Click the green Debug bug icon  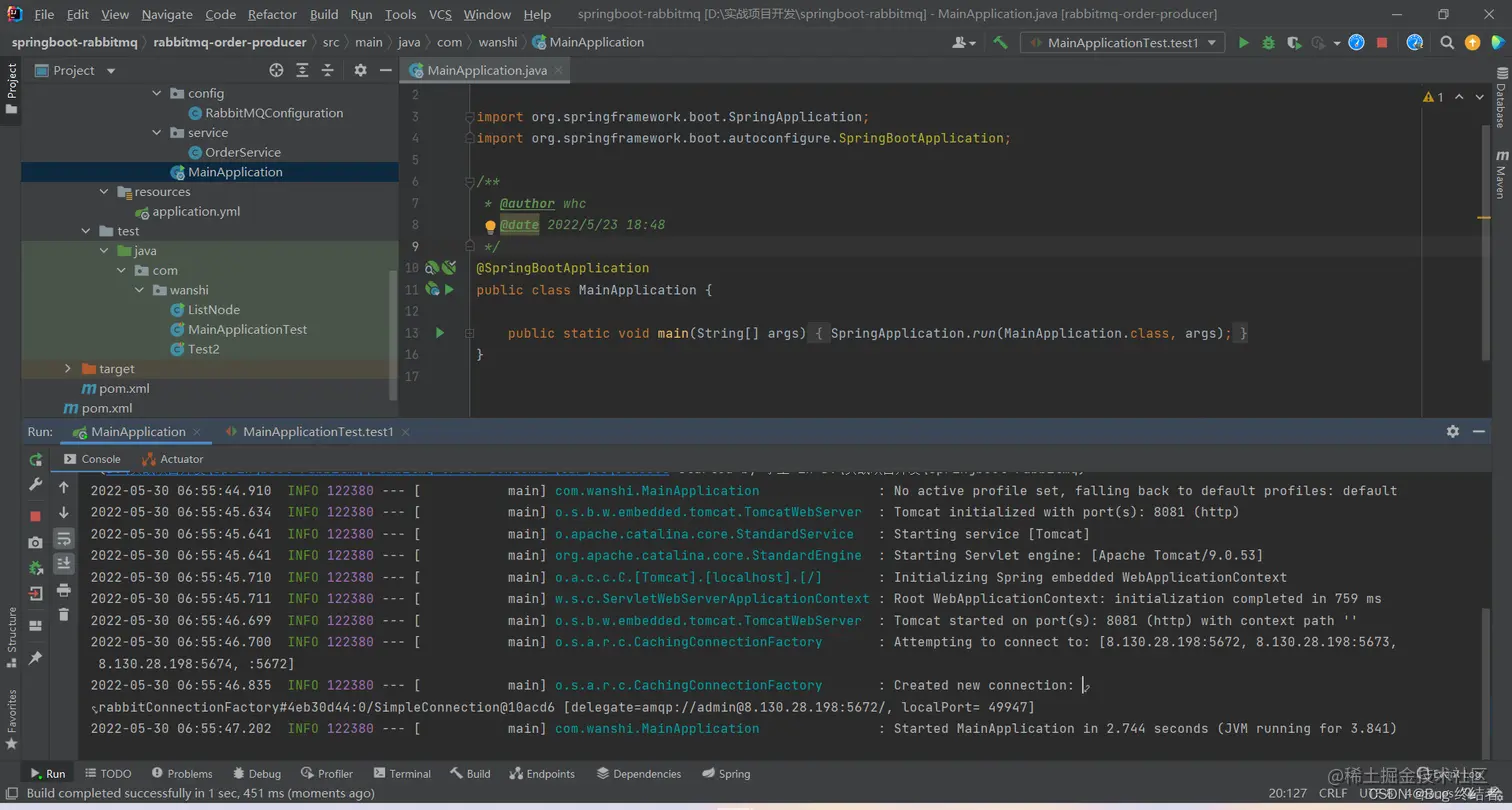pyautogui.click(x=1268, y=42)
